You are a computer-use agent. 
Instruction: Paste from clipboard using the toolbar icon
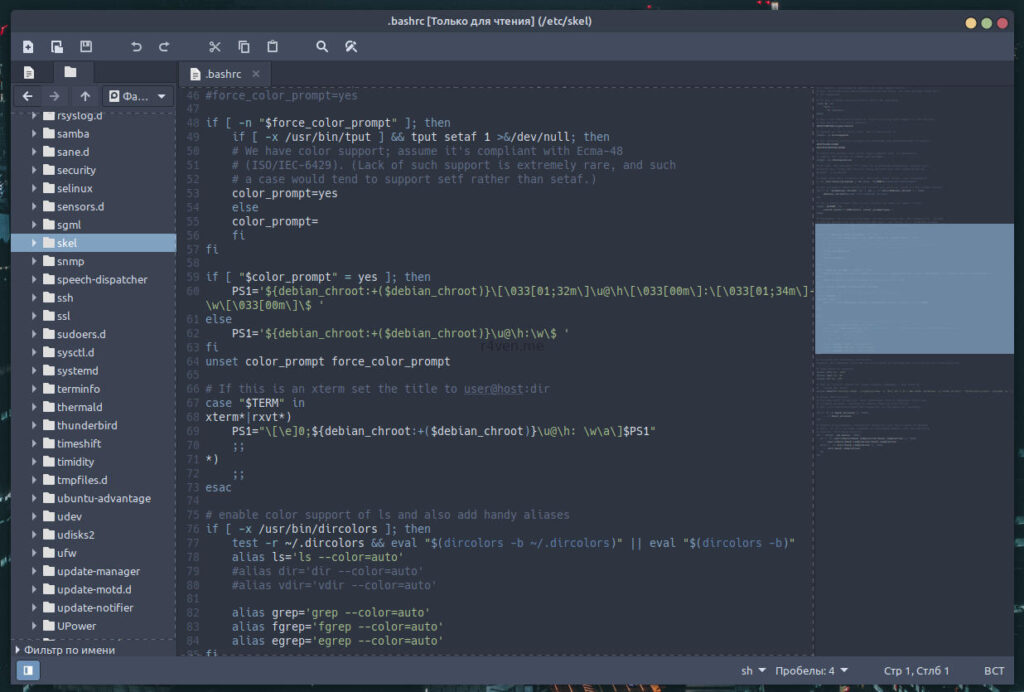[x=272, y=46]
